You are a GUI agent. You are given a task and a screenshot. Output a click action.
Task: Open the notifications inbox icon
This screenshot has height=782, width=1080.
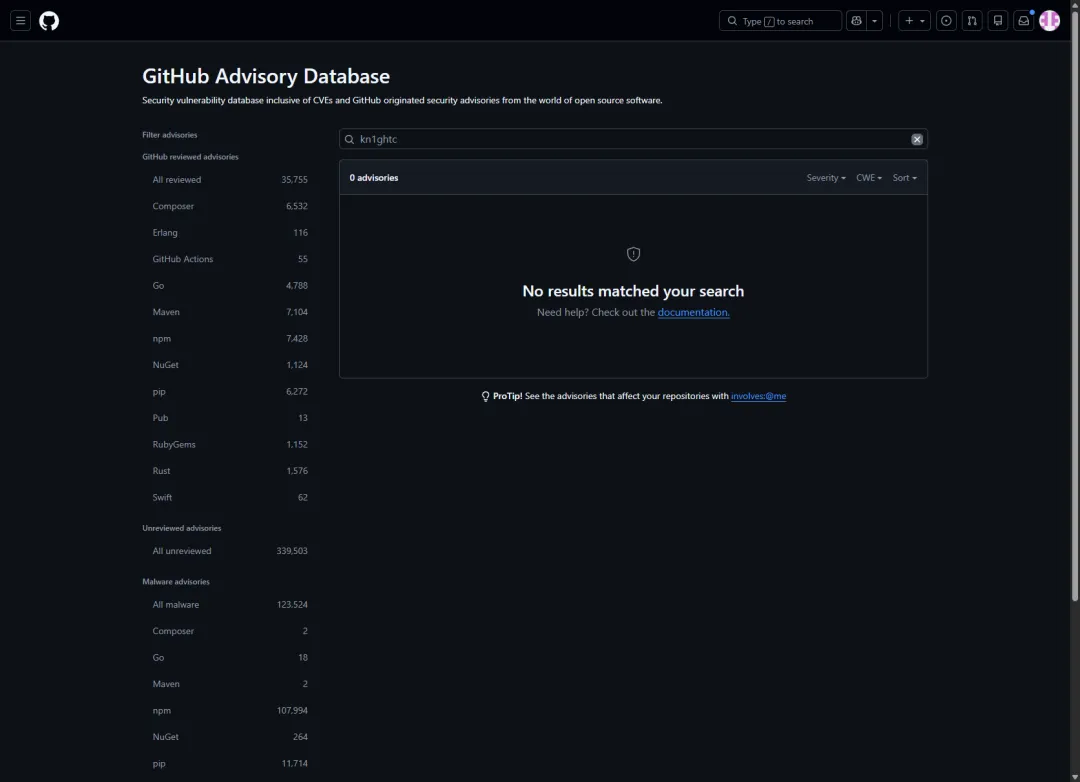point(1024,21)
